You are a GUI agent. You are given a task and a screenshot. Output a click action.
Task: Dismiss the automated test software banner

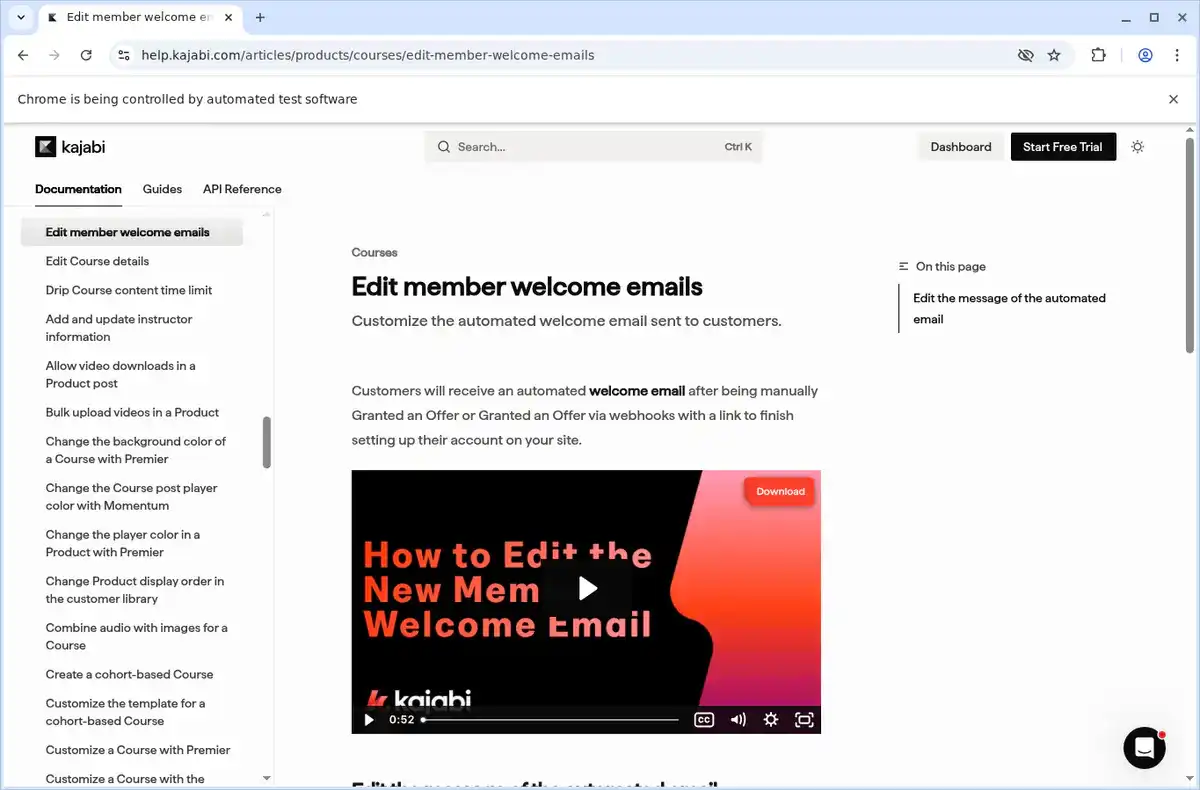(1173, 99)
